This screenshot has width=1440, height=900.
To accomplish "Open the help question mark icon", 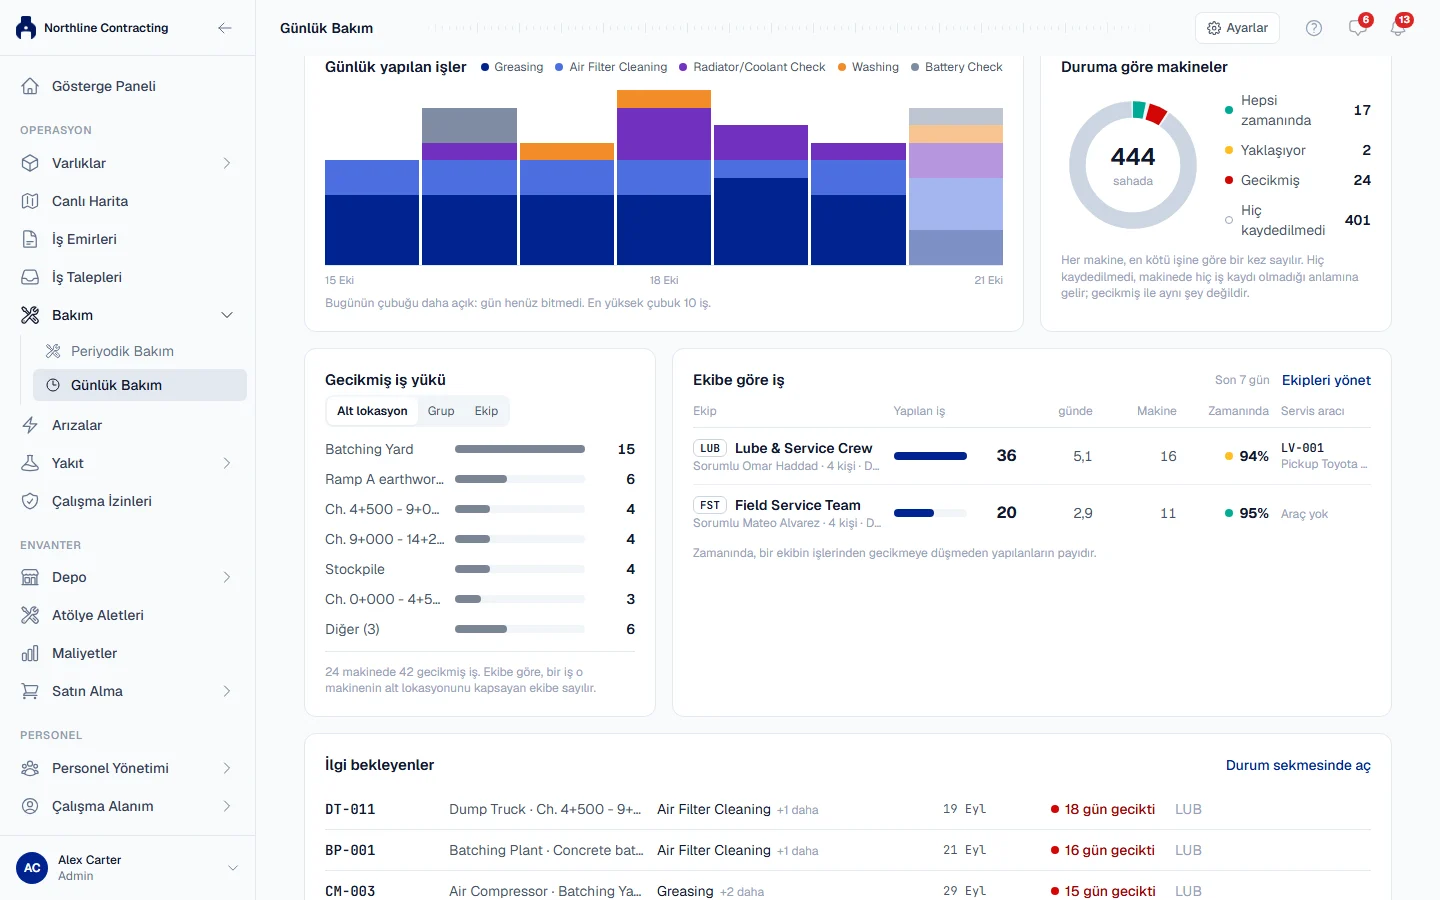I will [x=1314, y=28].
